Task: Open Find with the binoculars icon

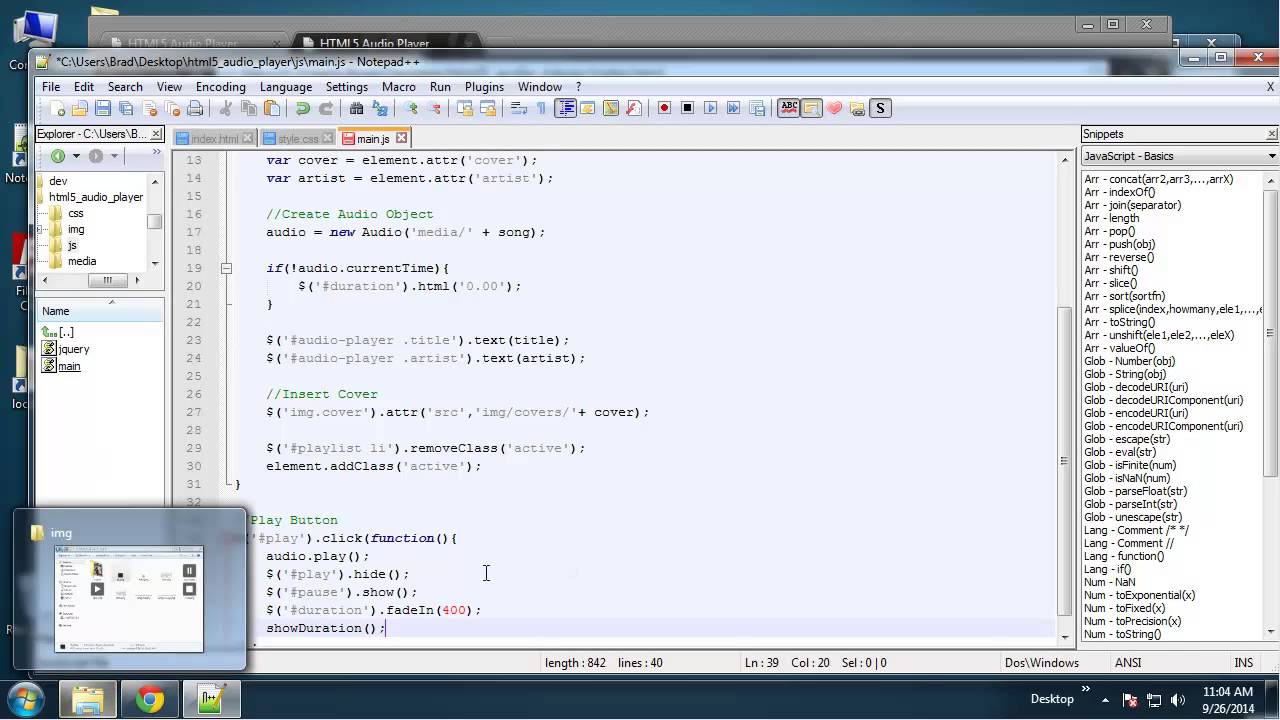Action: [x=356, y=108]
